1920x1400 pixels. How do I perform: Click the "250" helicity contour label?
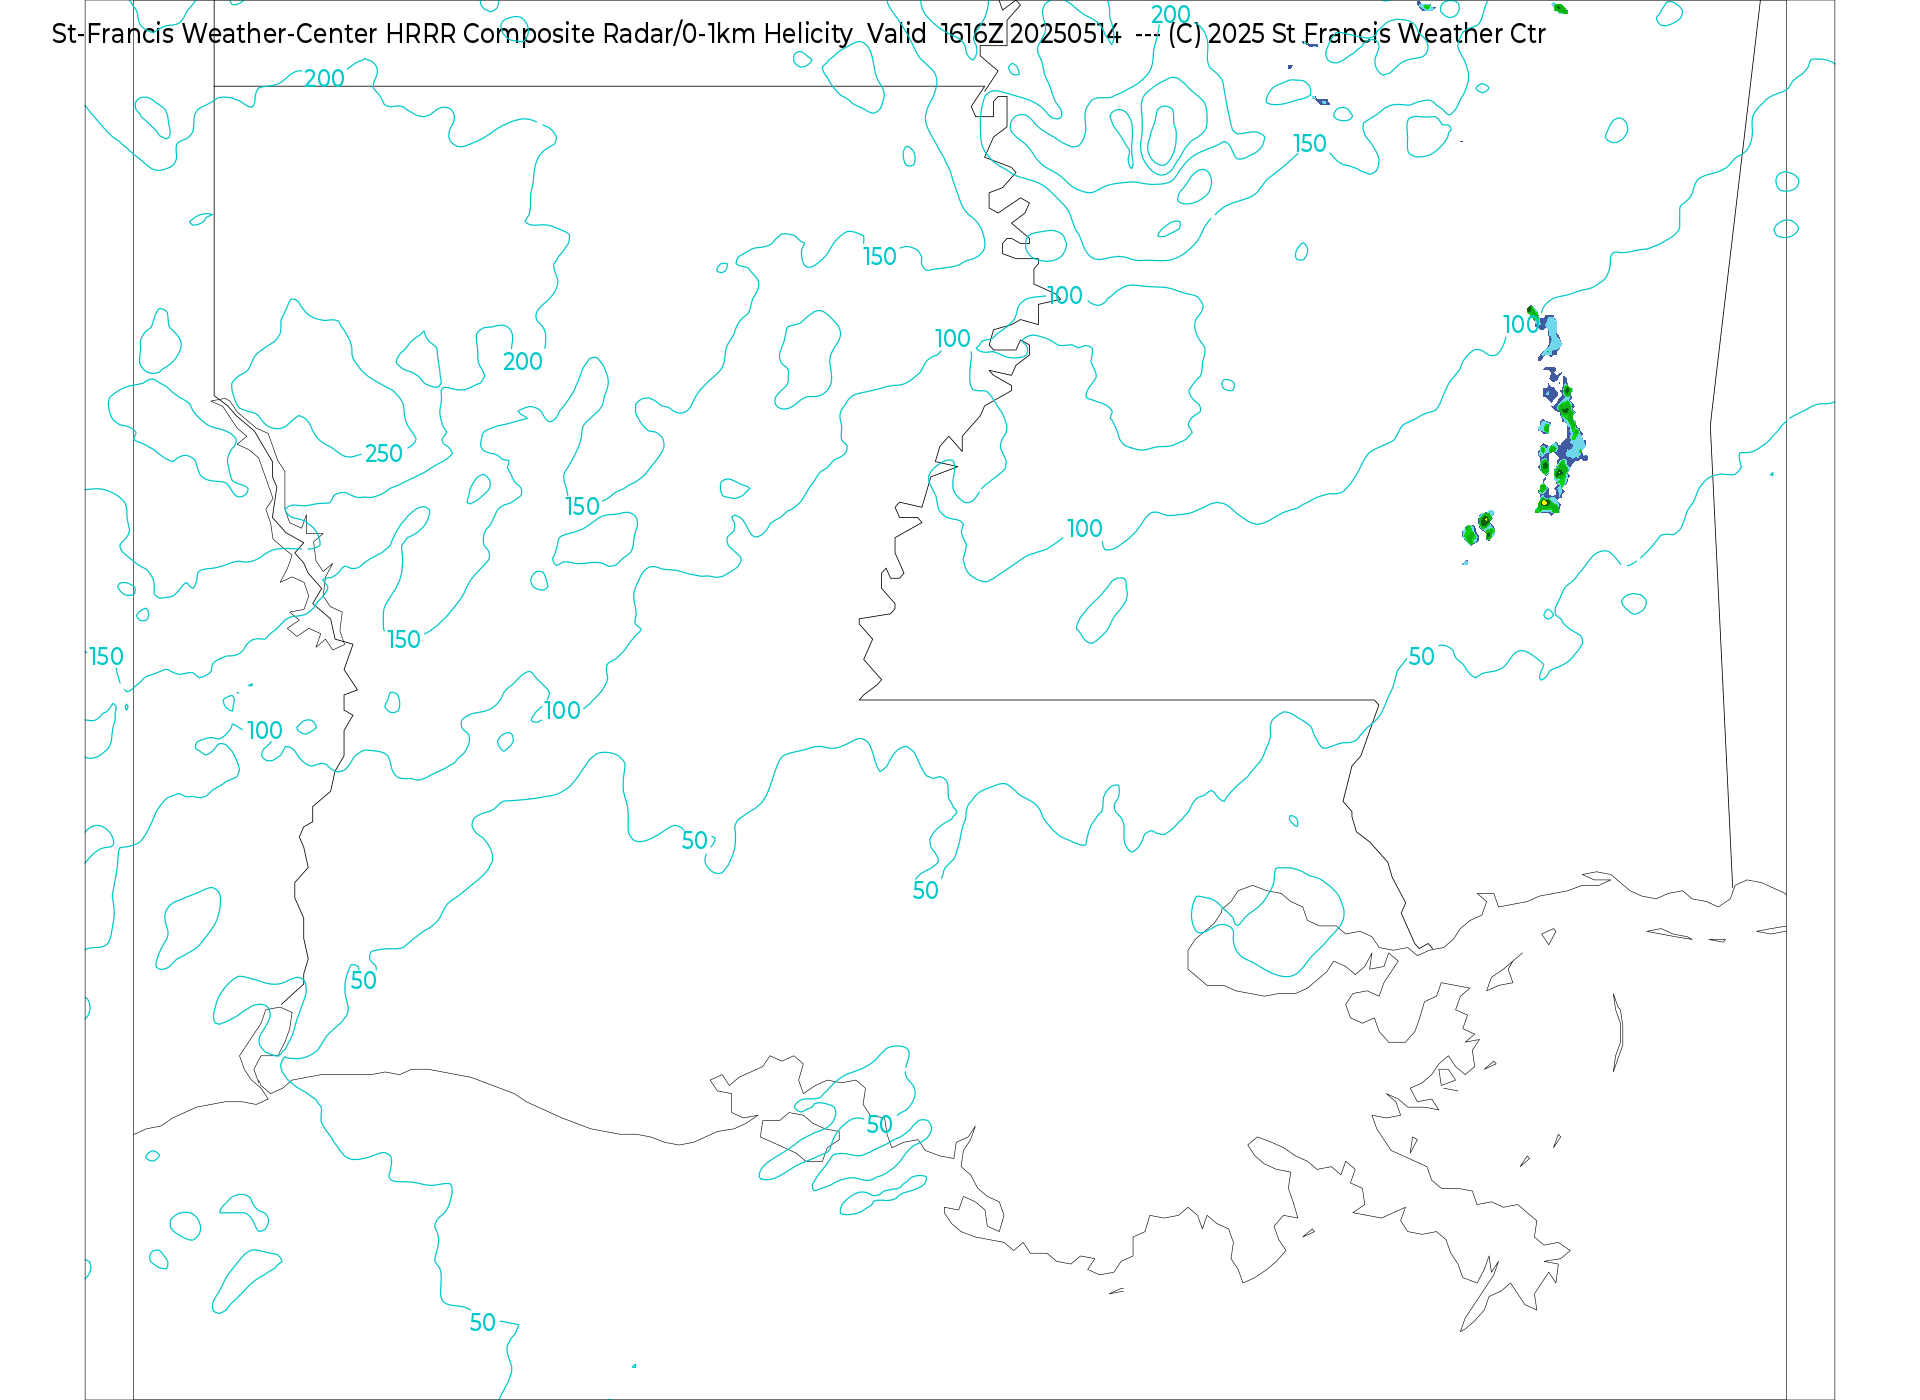384,454
